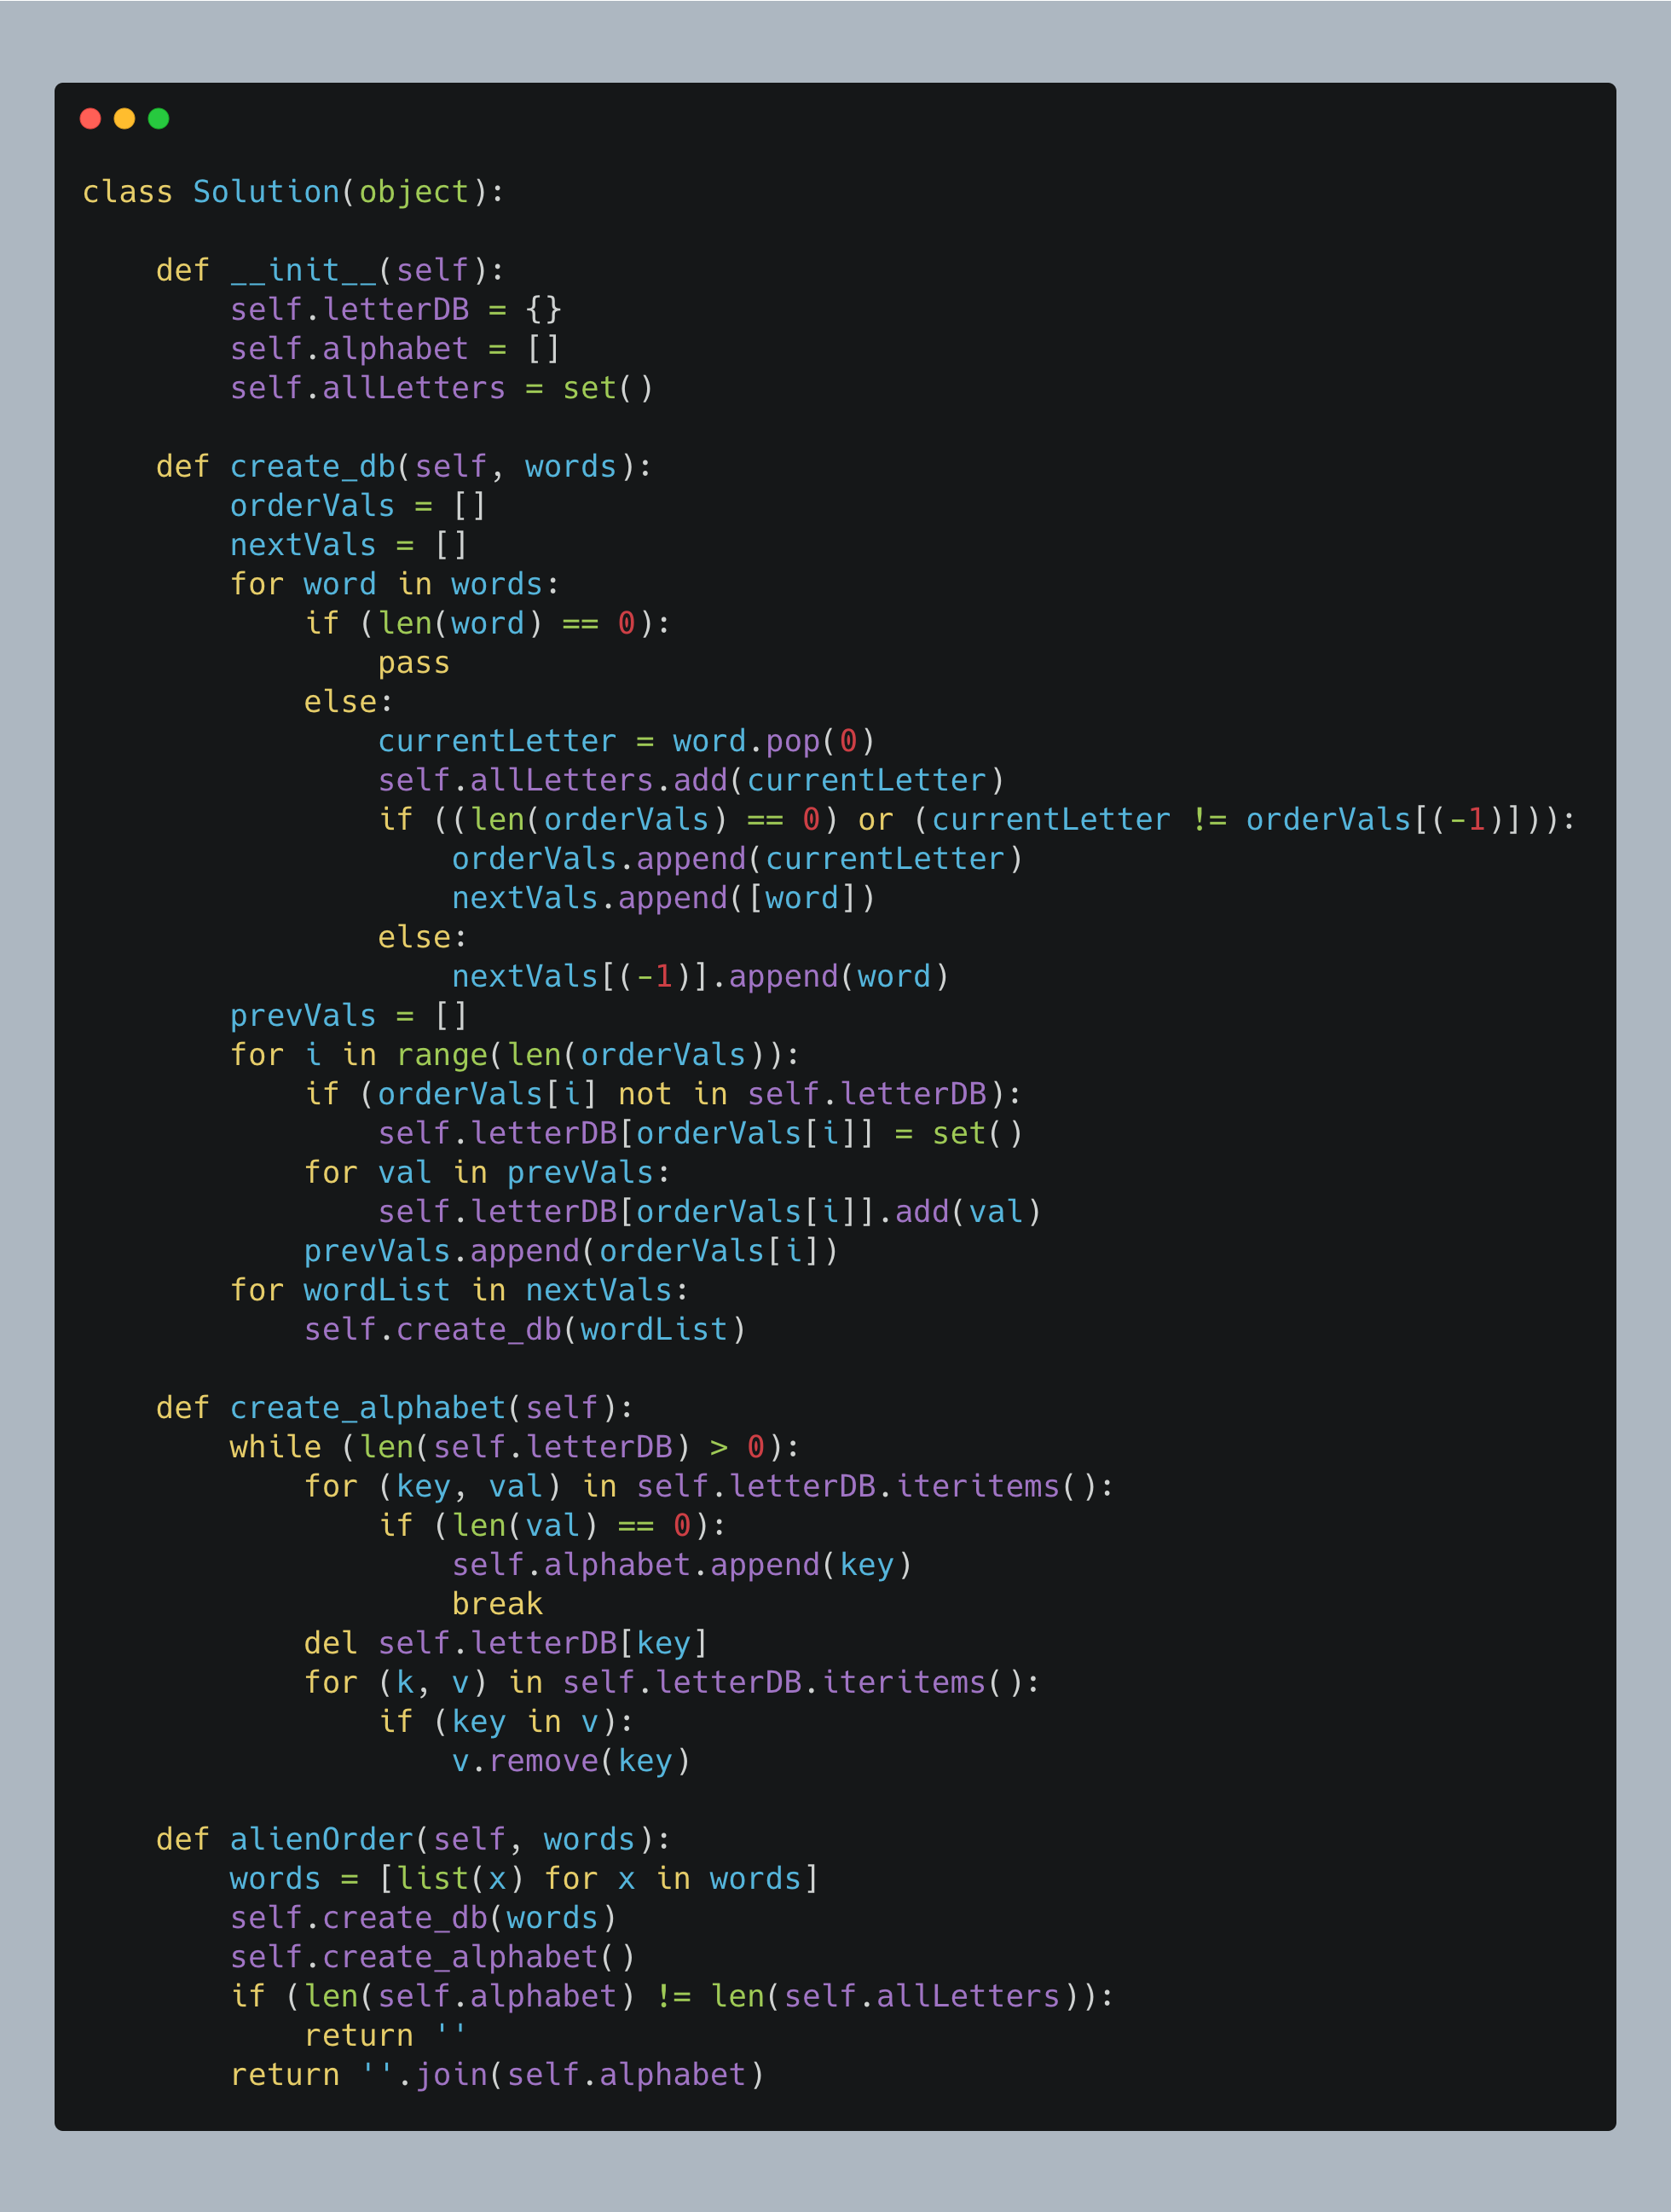Click the 'pass' keyword

coord(413,663)
